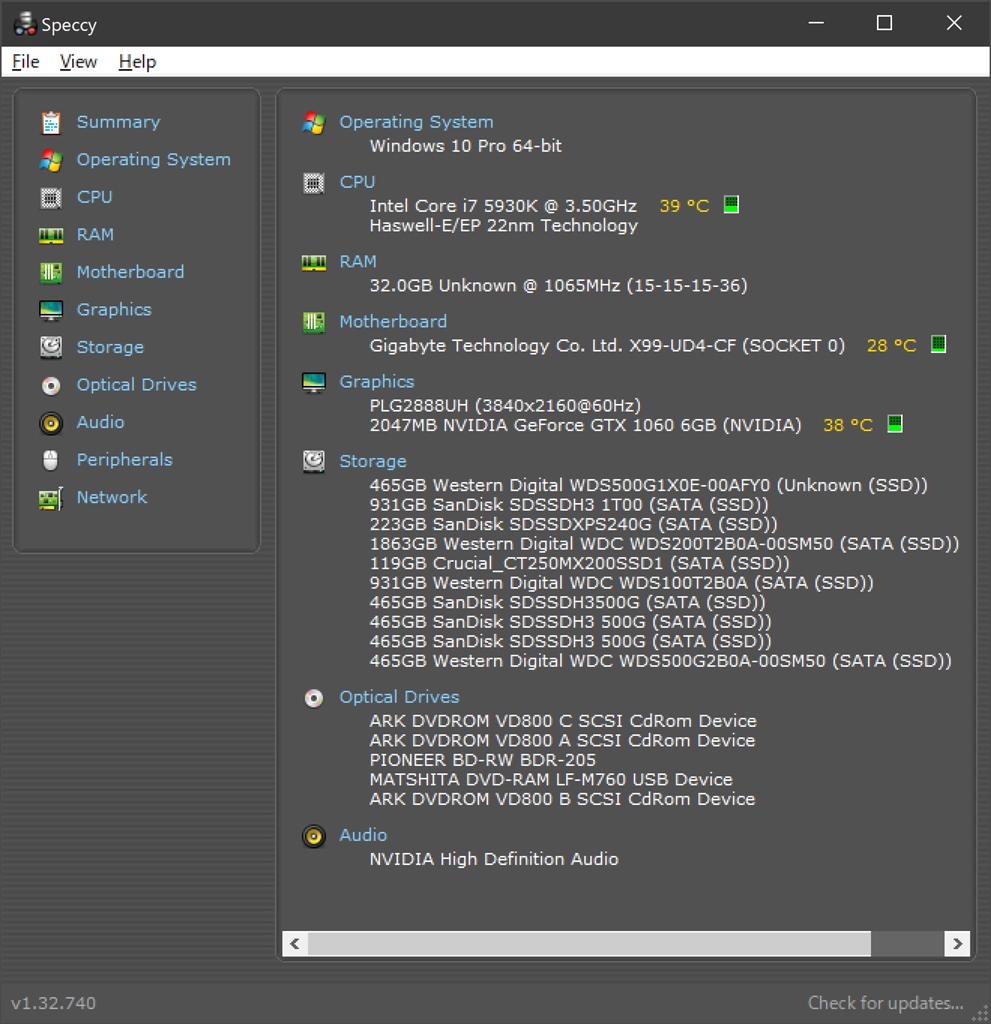
Task: Open the RAM section from sidebar
Action: [95, 234]
